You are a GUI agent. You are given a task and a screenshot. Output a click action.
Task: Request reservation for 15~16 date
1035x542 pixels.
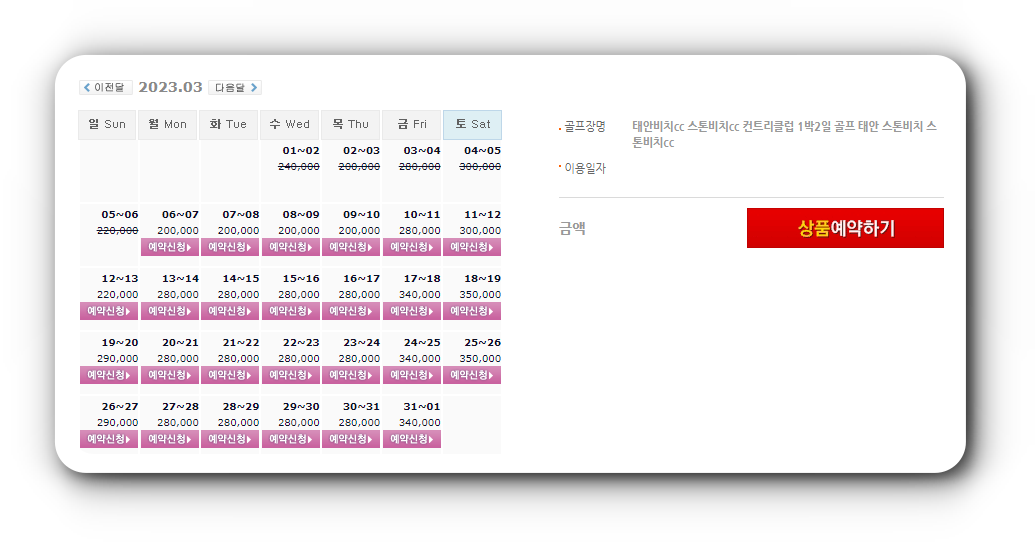point(290,311)
